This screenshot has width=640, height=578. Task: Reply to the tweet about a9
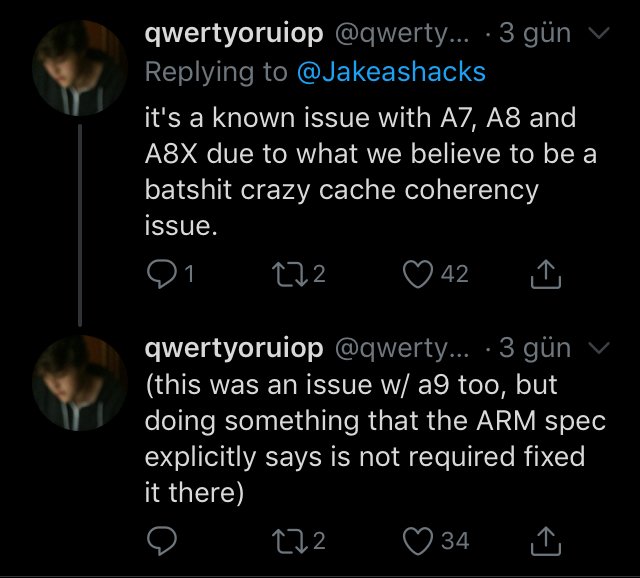pos(160,541)
